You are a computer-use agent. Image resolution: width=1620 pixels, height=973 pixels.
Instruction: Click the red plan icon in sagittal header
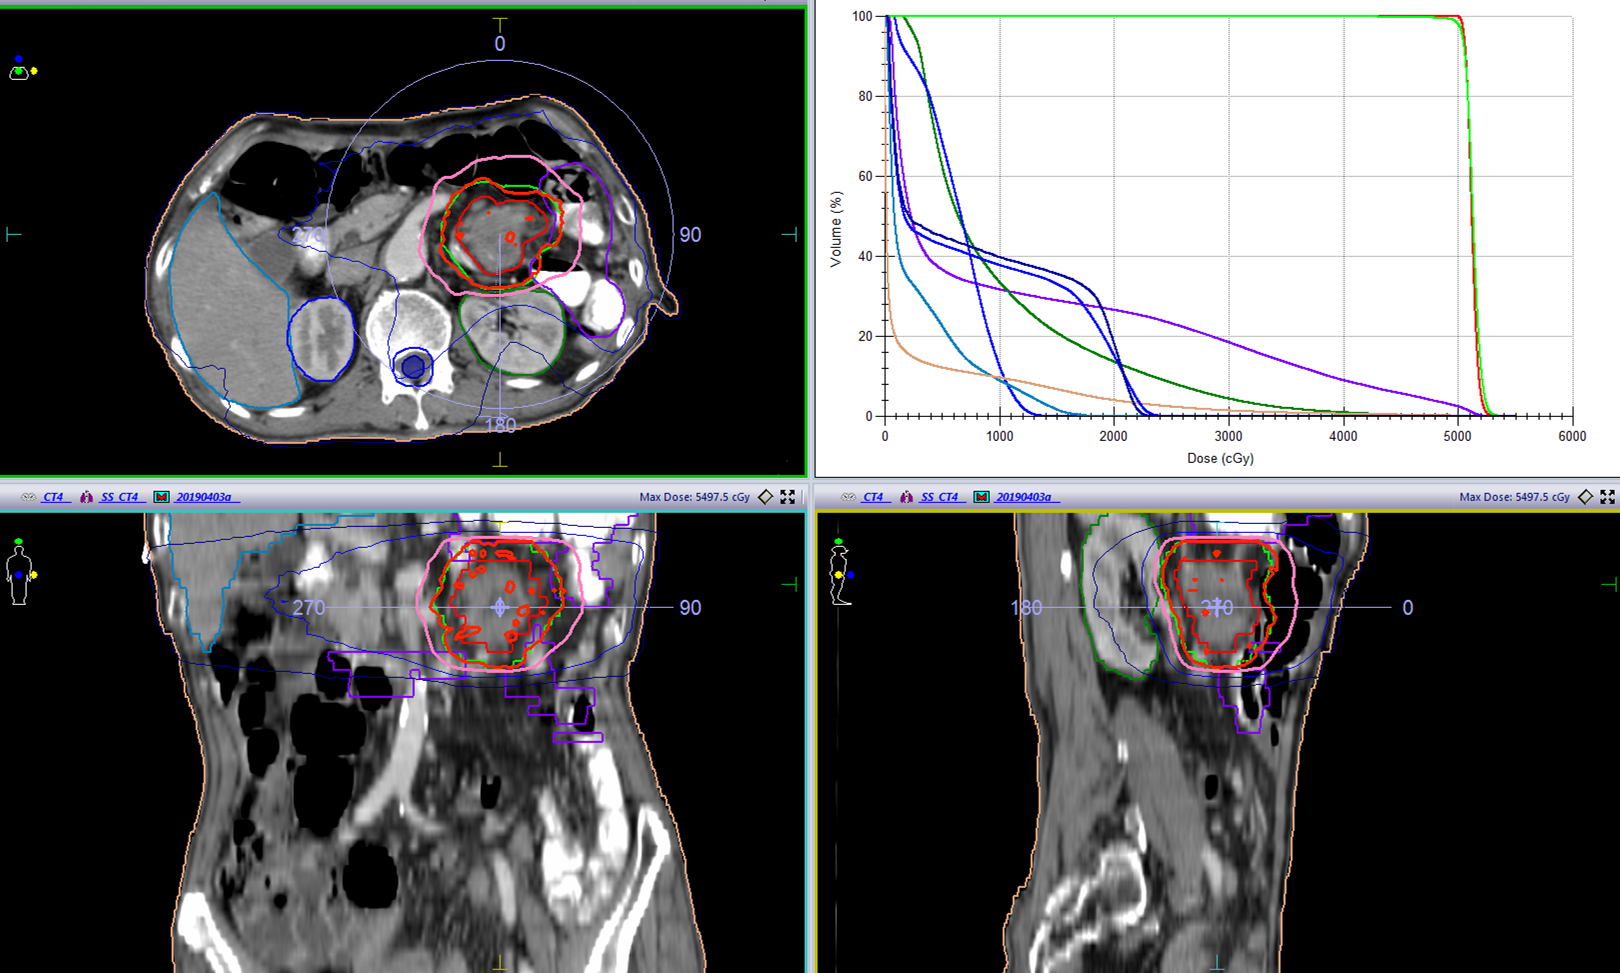click(982, 497)
